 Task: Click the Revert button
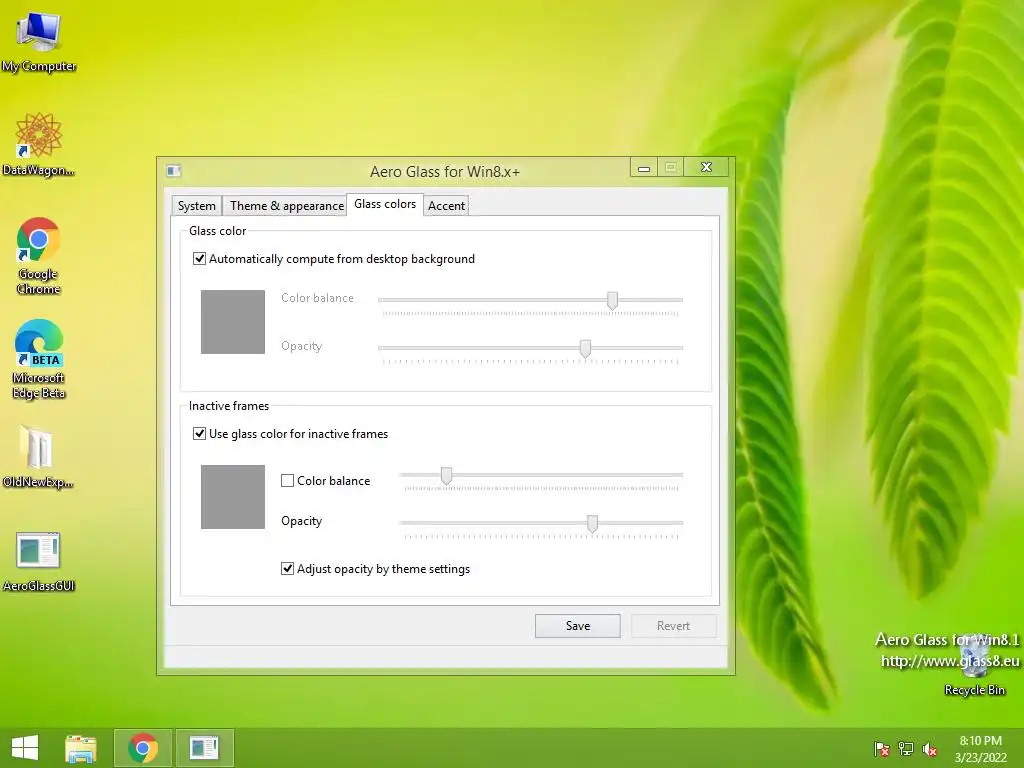pos(673,626)
